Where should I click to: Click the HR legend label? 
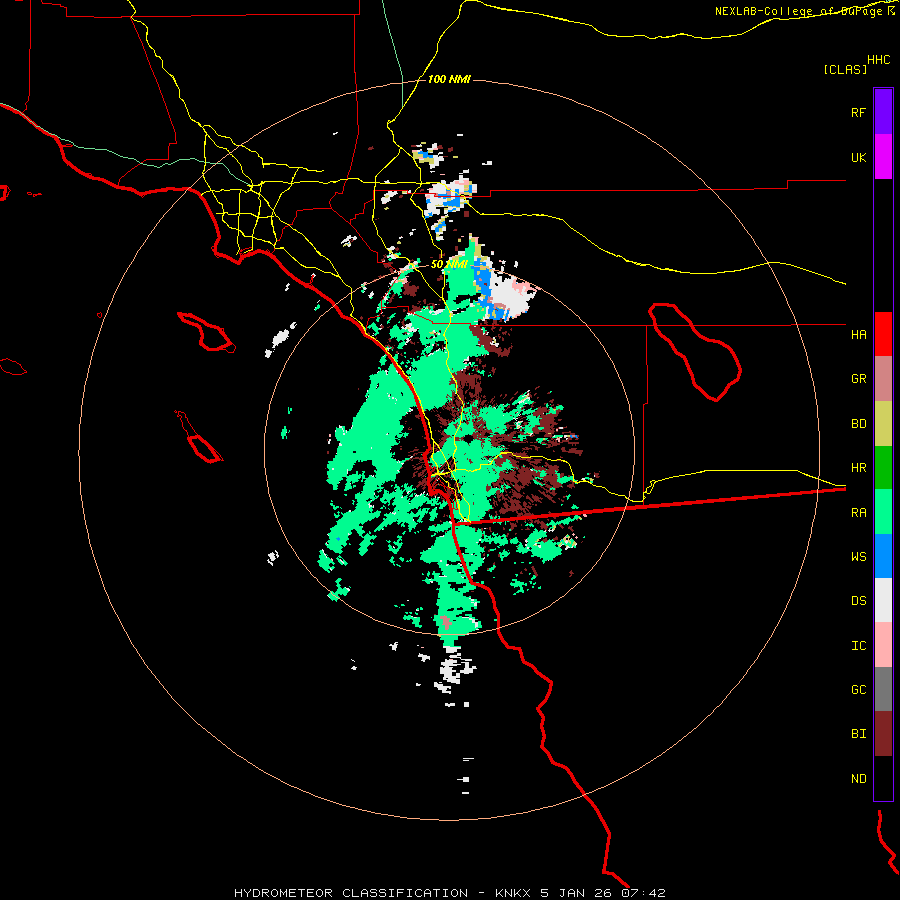pyautogui.click(x=858, y=468)
